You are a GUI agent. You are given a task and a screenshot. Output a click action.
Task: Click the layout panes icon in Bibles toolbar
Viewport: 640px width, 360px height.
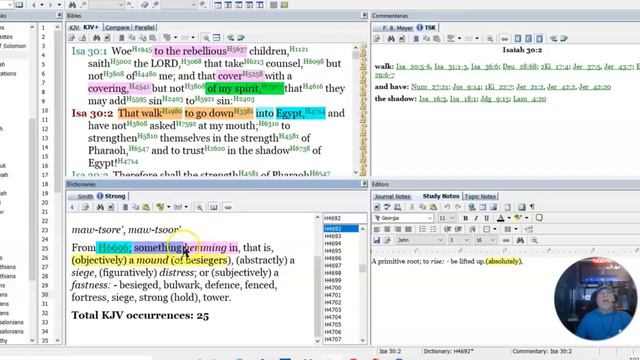[x=217, y=38]
